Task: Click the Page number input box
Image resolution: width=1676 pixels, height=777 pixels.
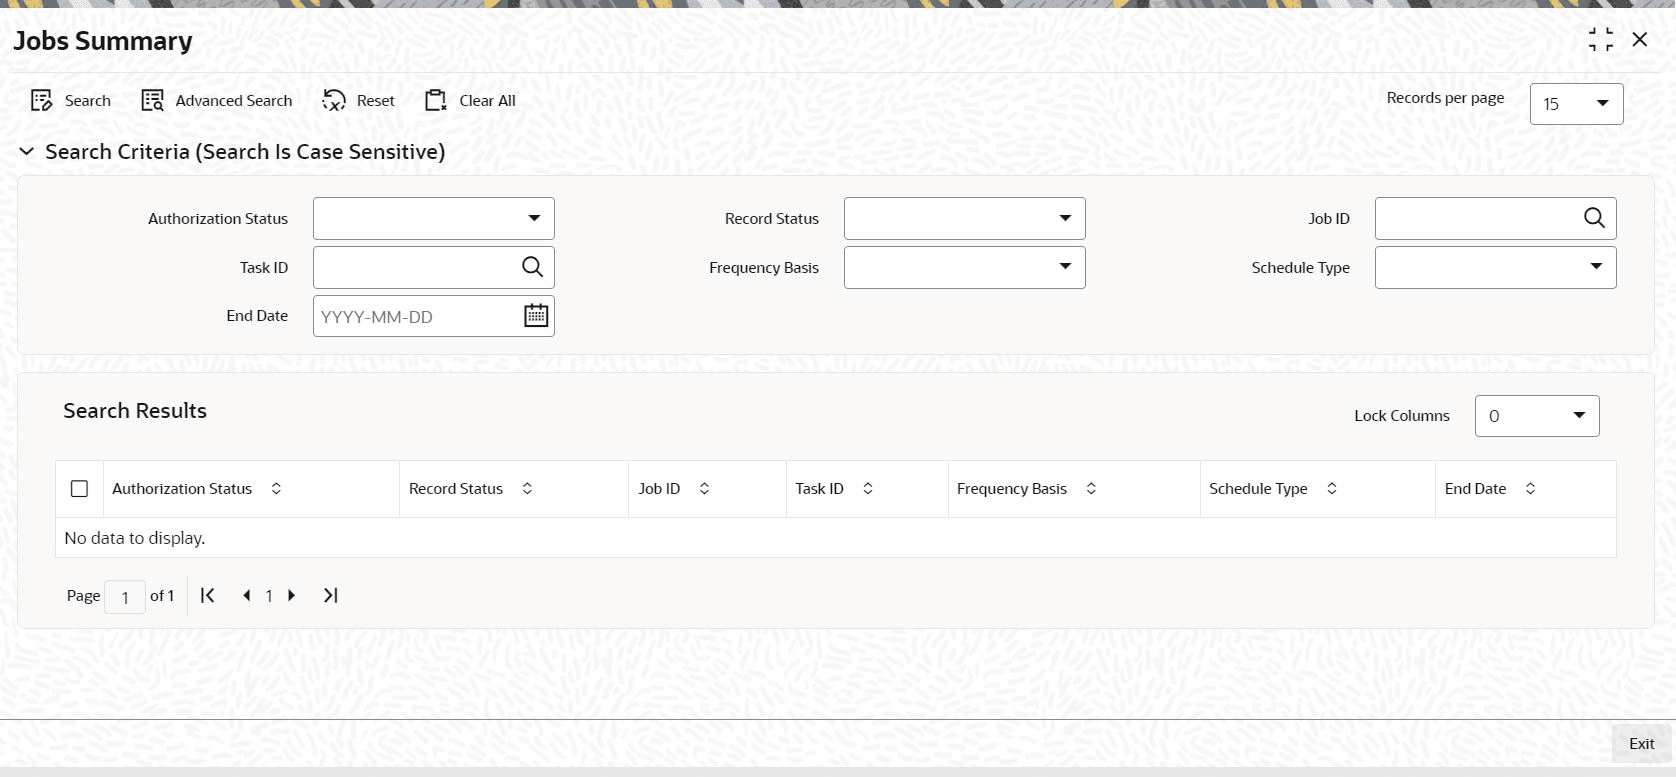Action: [125, 597]
